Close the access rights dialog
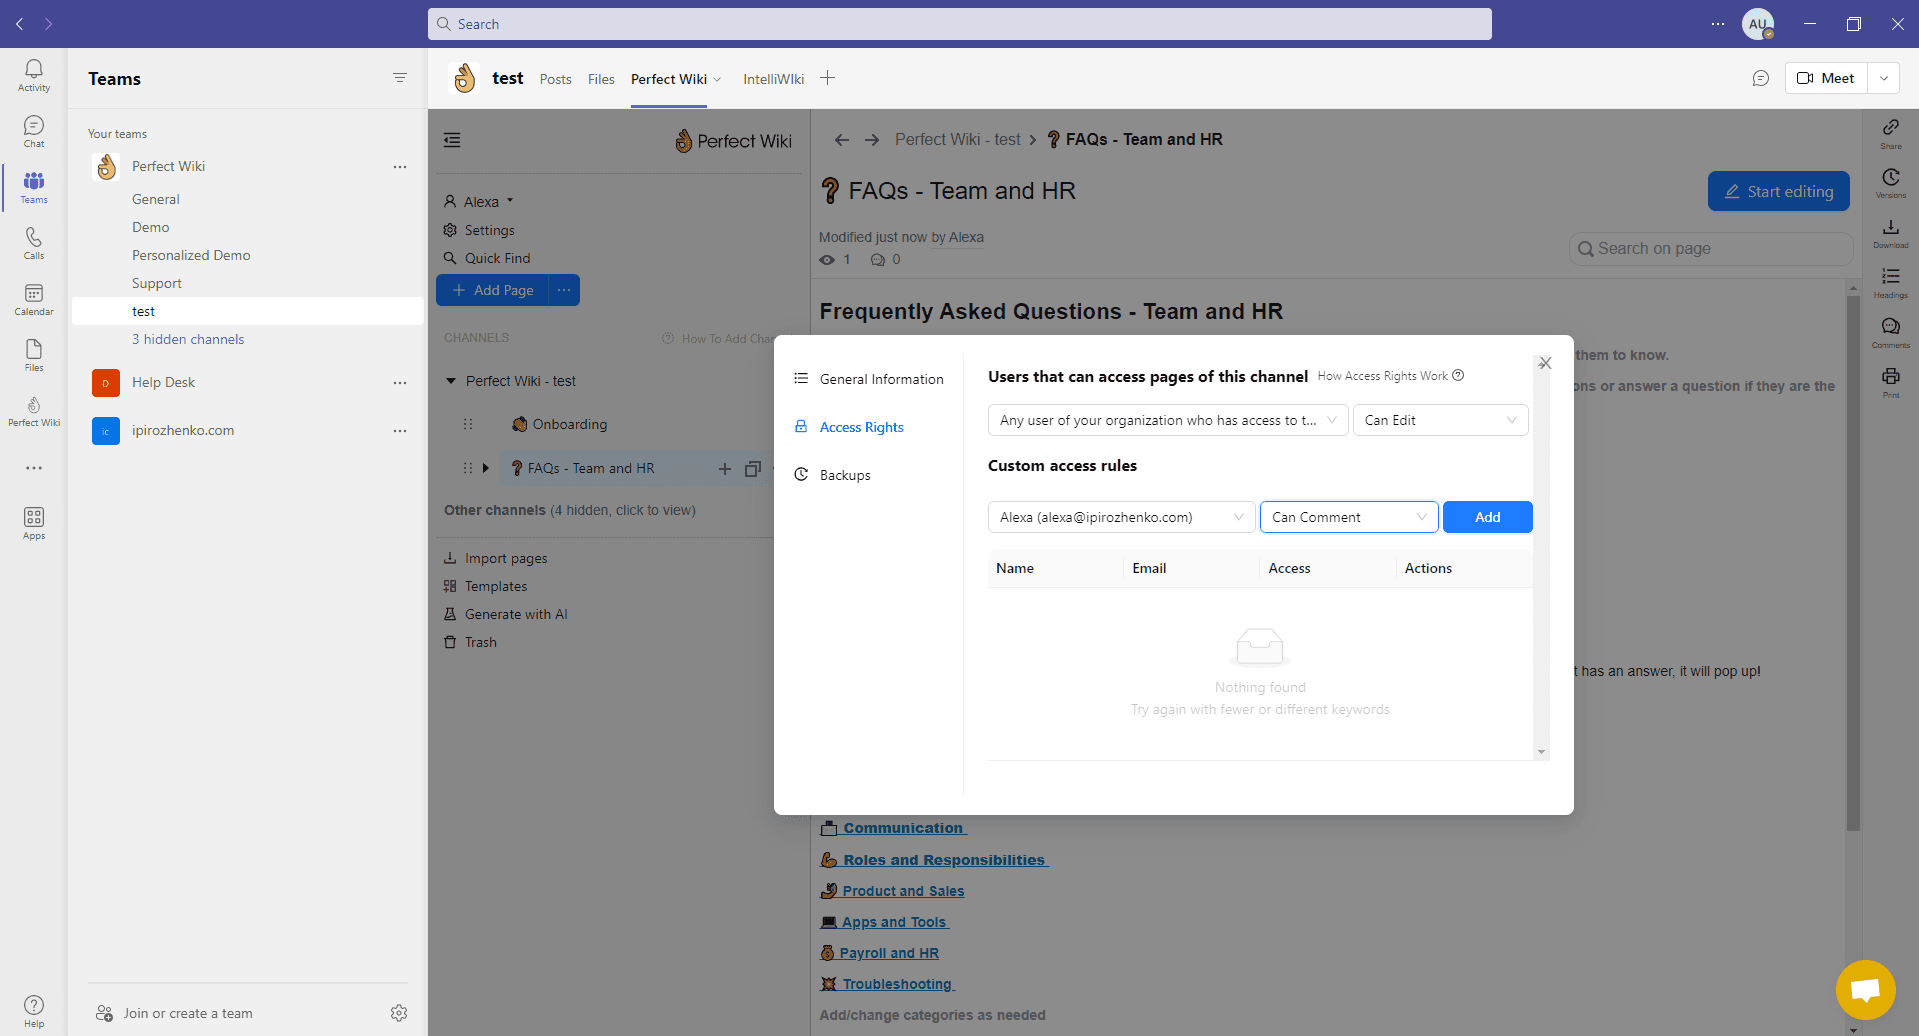This screenshot has width=1919, height=1036. tap(1545, 363)
